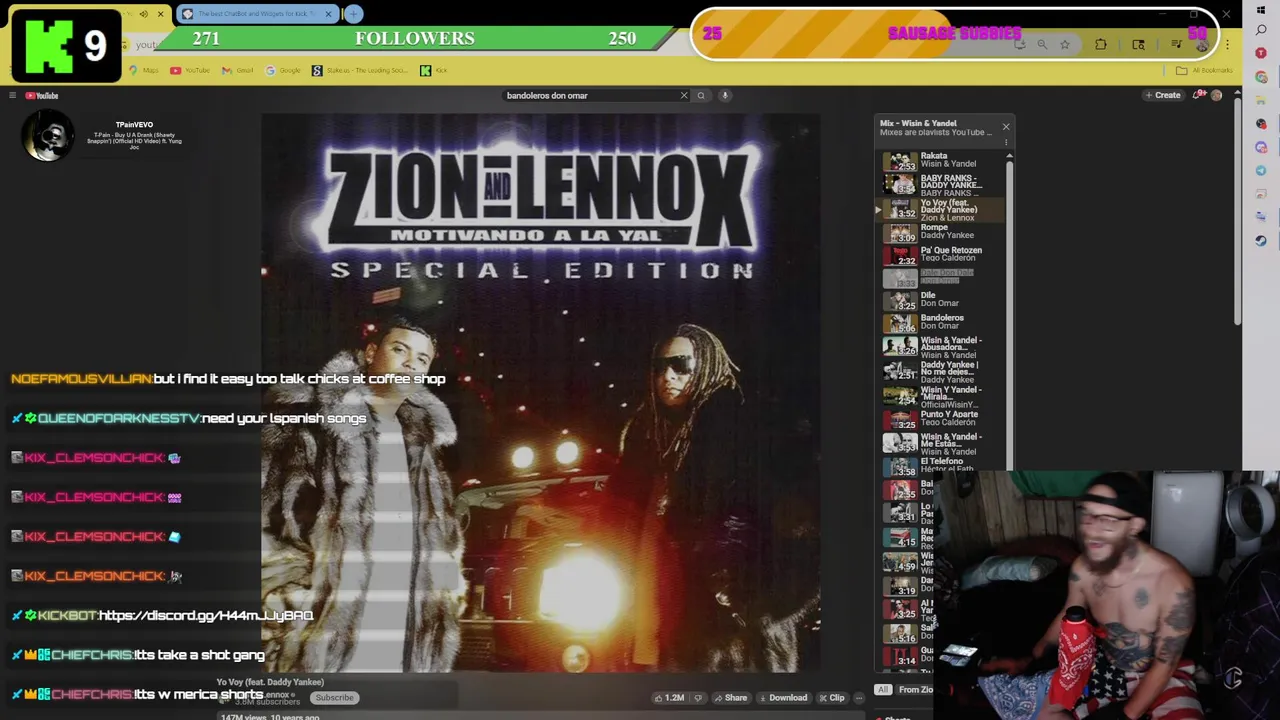Select the All filter chip below the playlist

[882, 690]
